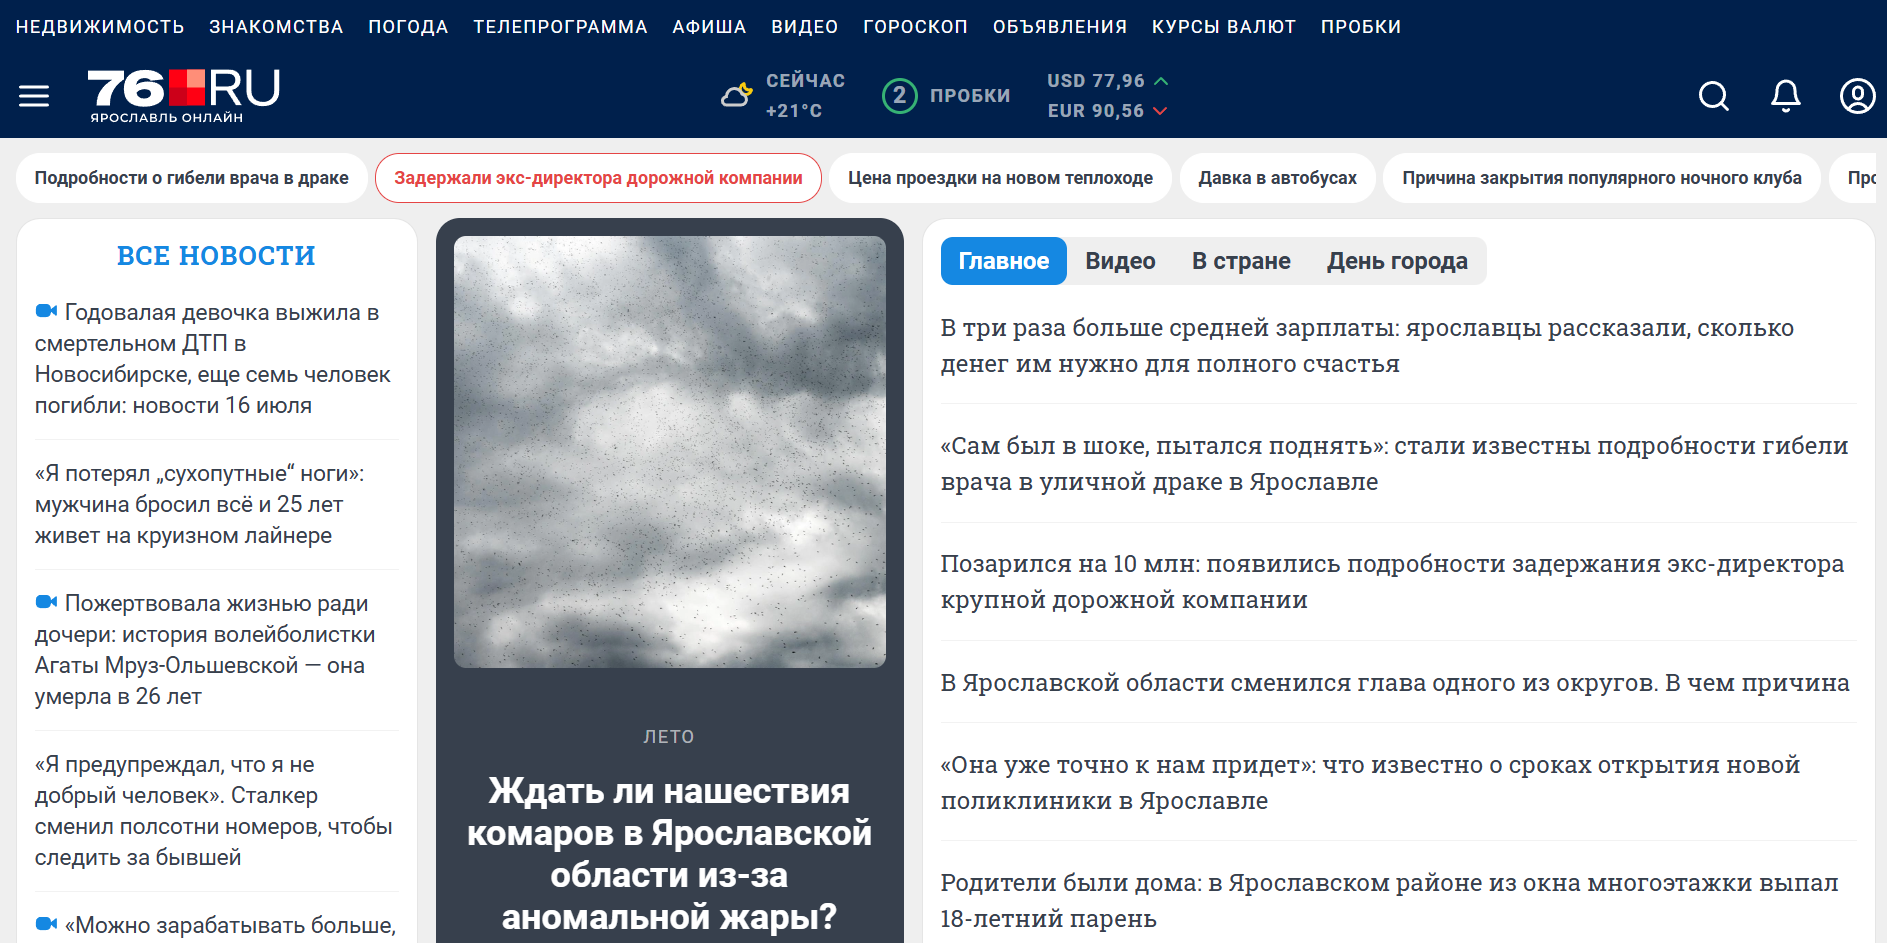
Task: Open ТЕЛЕПРОГРАММА in top menu
Action: pyautogui.click(x=560, y=27)
